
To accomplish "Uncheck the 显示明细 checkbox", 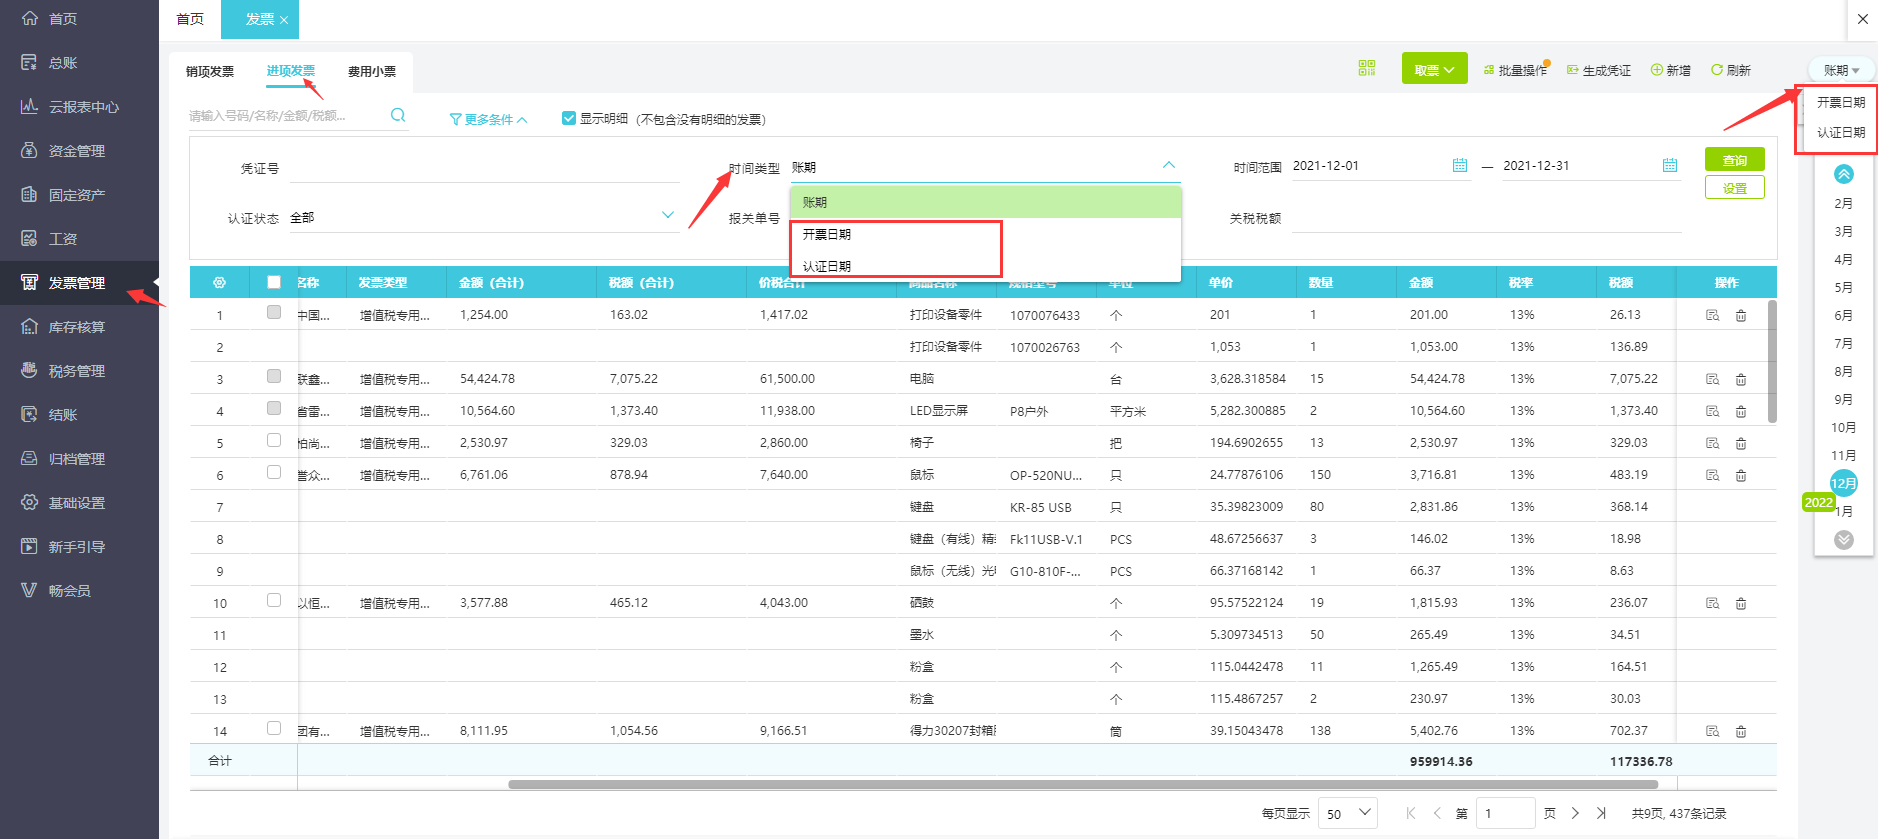I will [569, 118].
